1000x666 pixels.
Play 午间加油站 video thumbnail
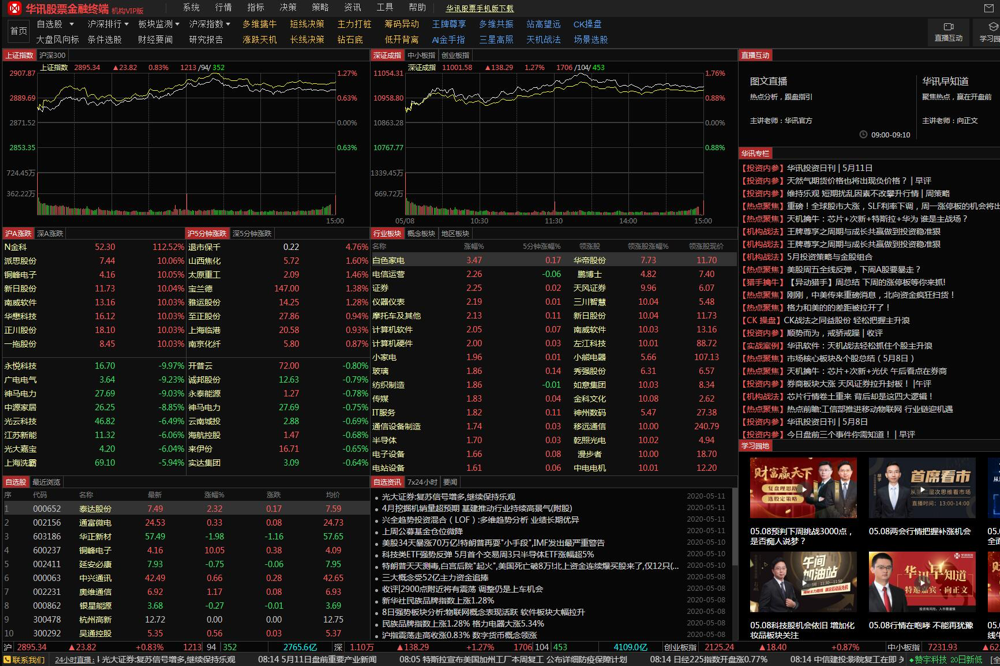point(803,582)
